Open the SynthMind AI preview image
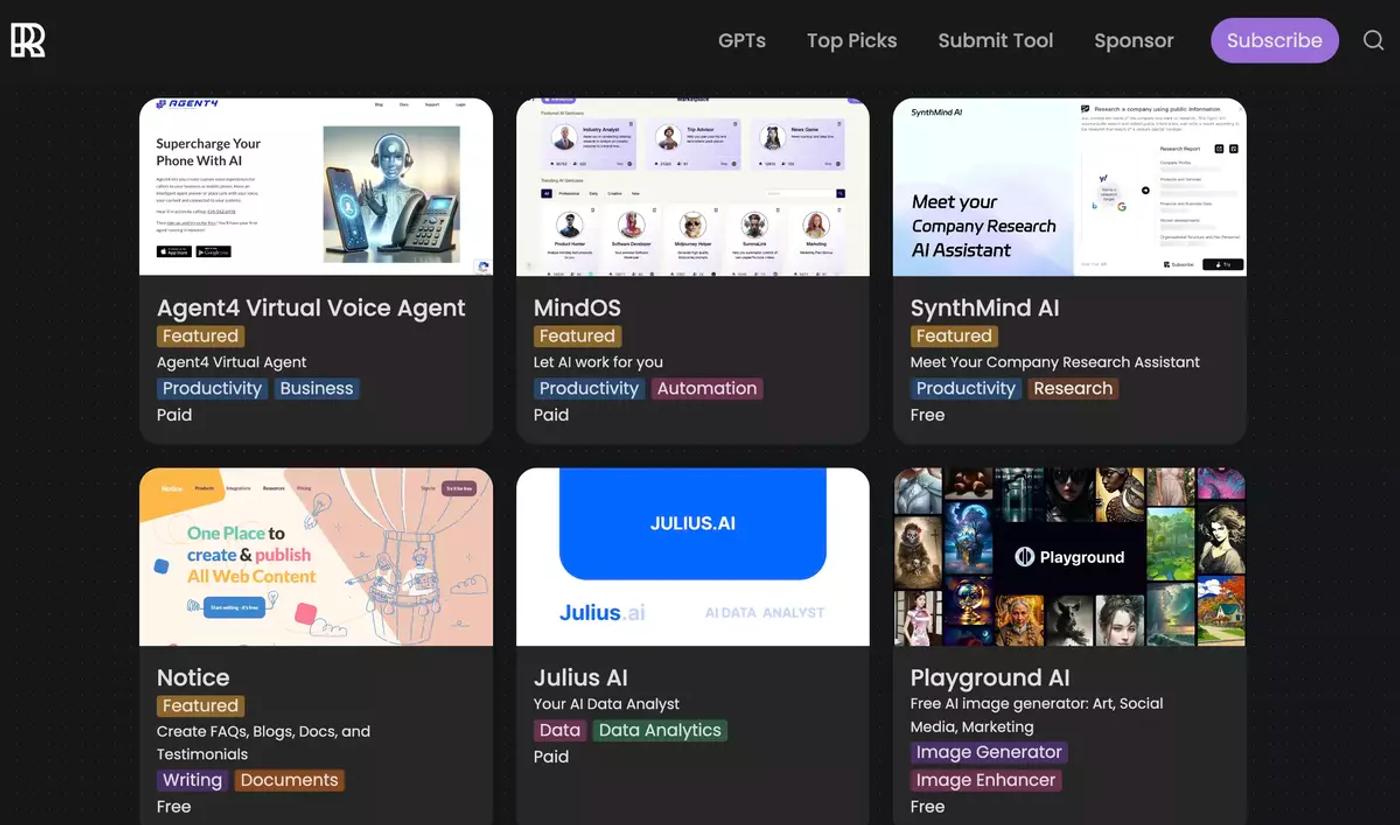Screen dimensions: 1400x825 (1070, 187)
